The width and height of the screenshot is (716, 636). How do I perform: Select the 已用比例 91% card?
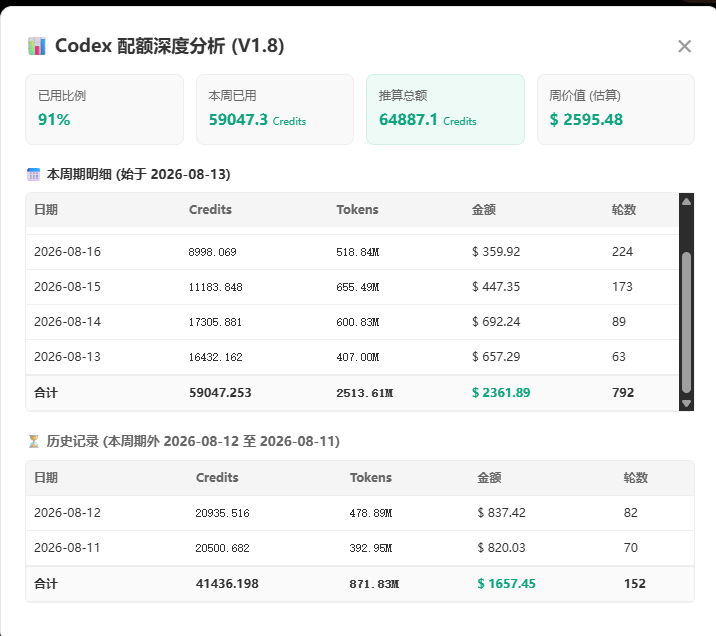click(x=105, y=110)
